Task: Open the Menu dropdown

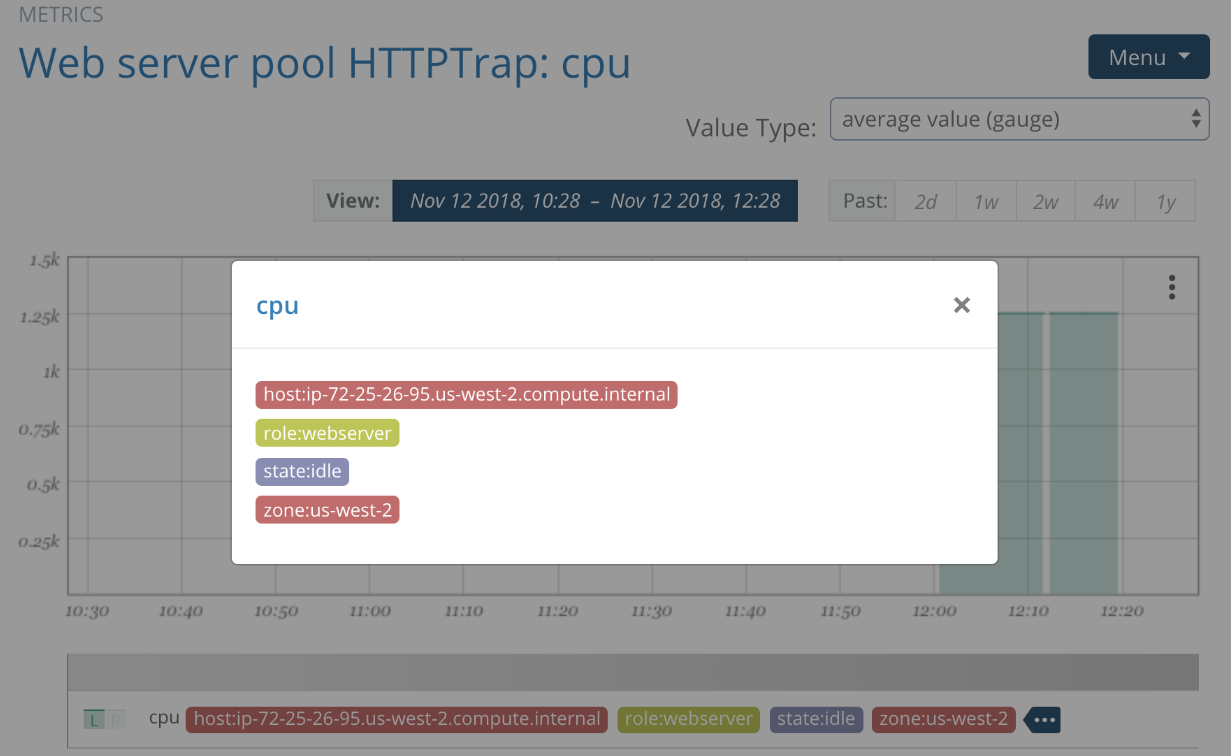Action: [x=1148, y=56]
